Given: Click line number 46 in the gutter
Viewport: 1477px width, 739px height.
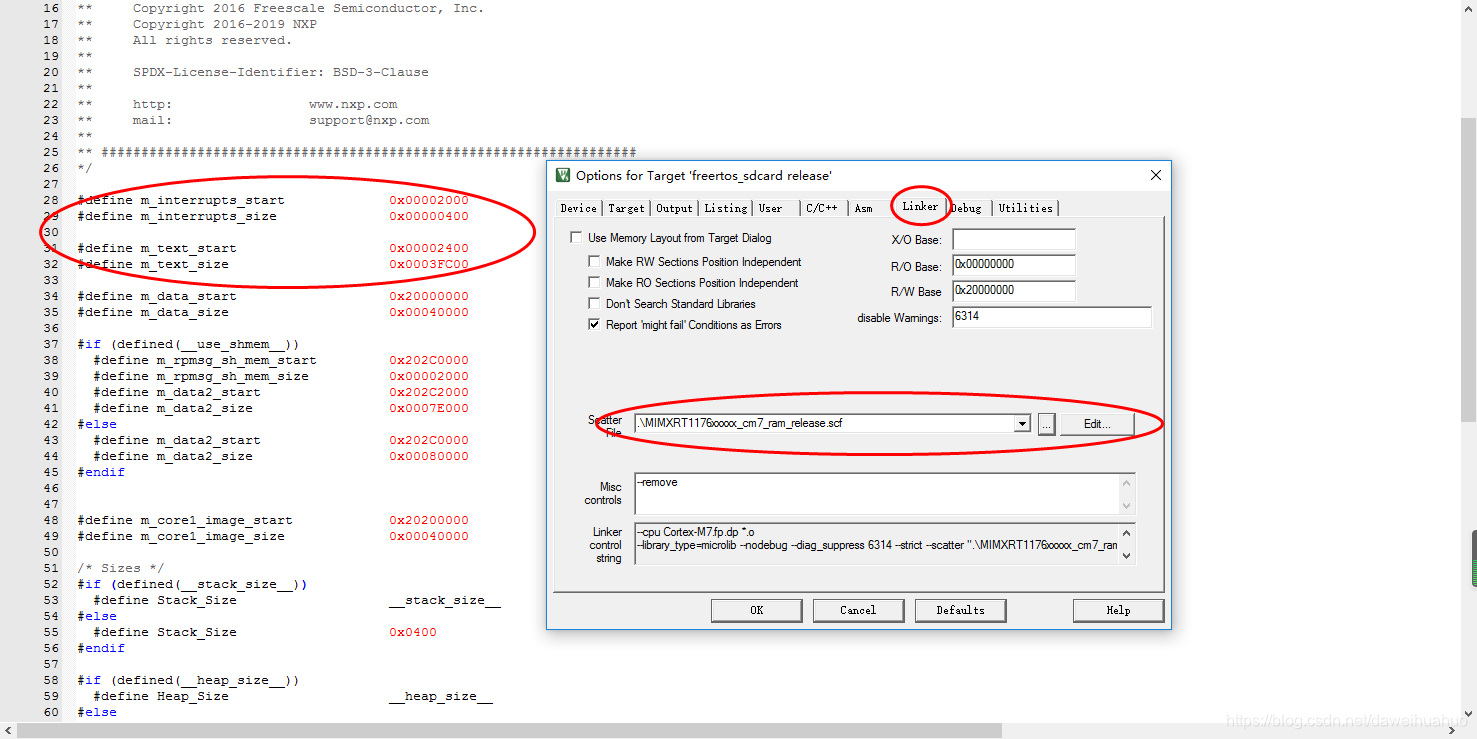Looking at the screenshot, I should pos(51,488).
